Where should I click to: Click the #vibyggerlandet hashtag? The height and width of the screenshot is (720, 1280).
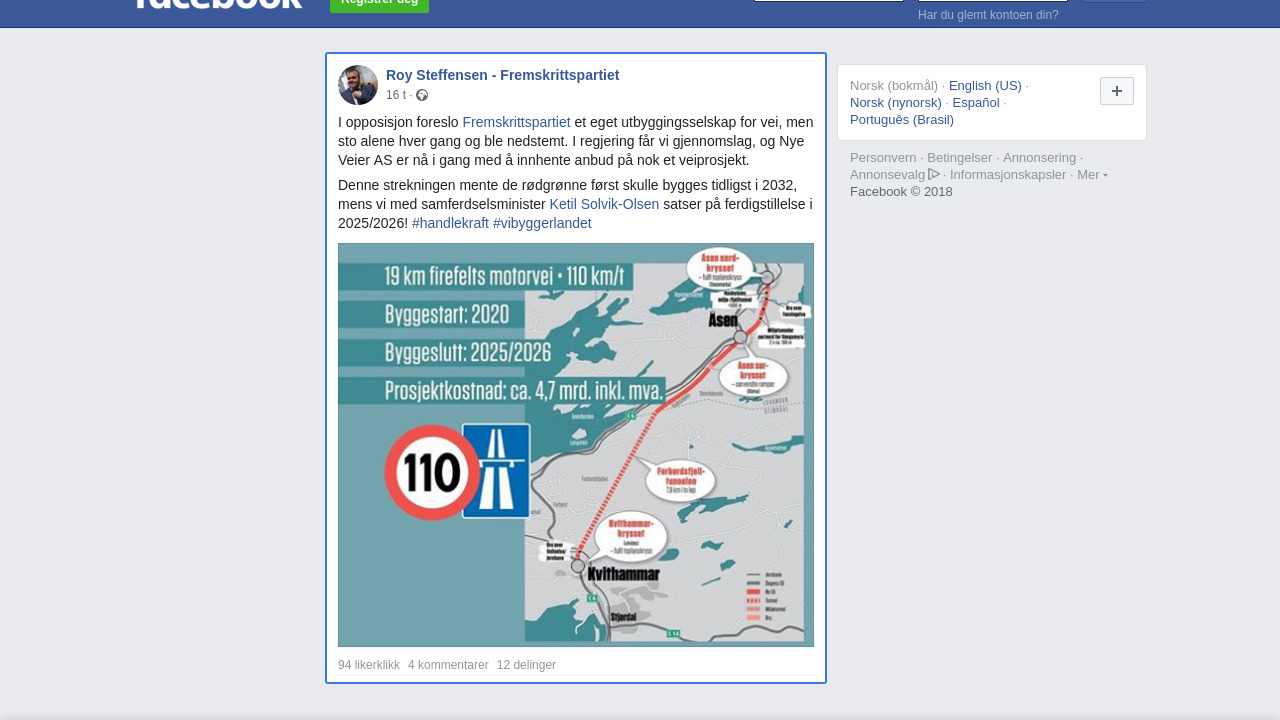pyautogui.click(x=542, y=223)
